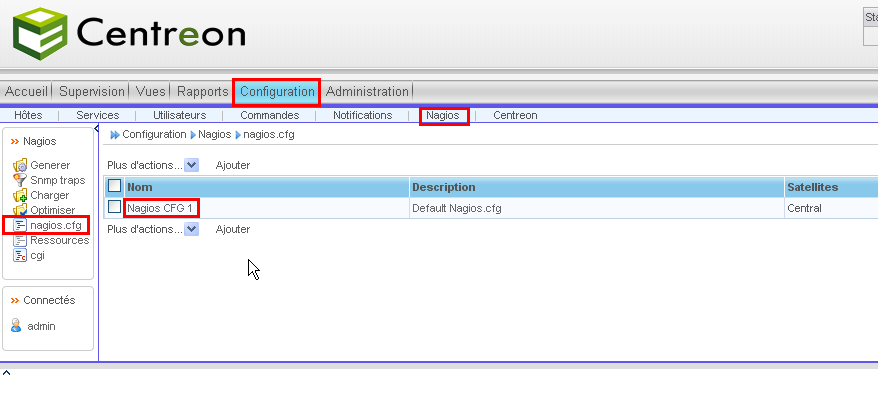
Task: Click the nagios.cfg file icon
Action: pos(20,226)
